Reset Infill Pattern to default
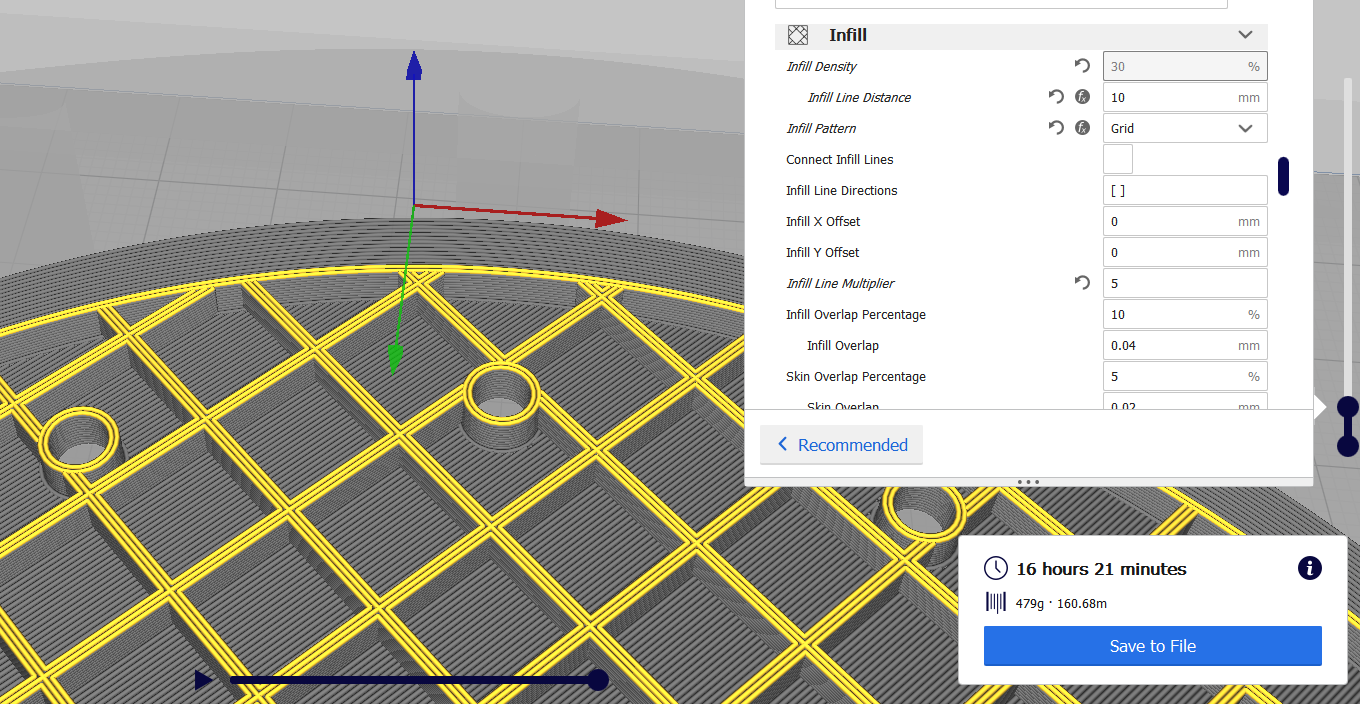The width and height of the screenshot is (1360, 704). (x=1056, y=128)
